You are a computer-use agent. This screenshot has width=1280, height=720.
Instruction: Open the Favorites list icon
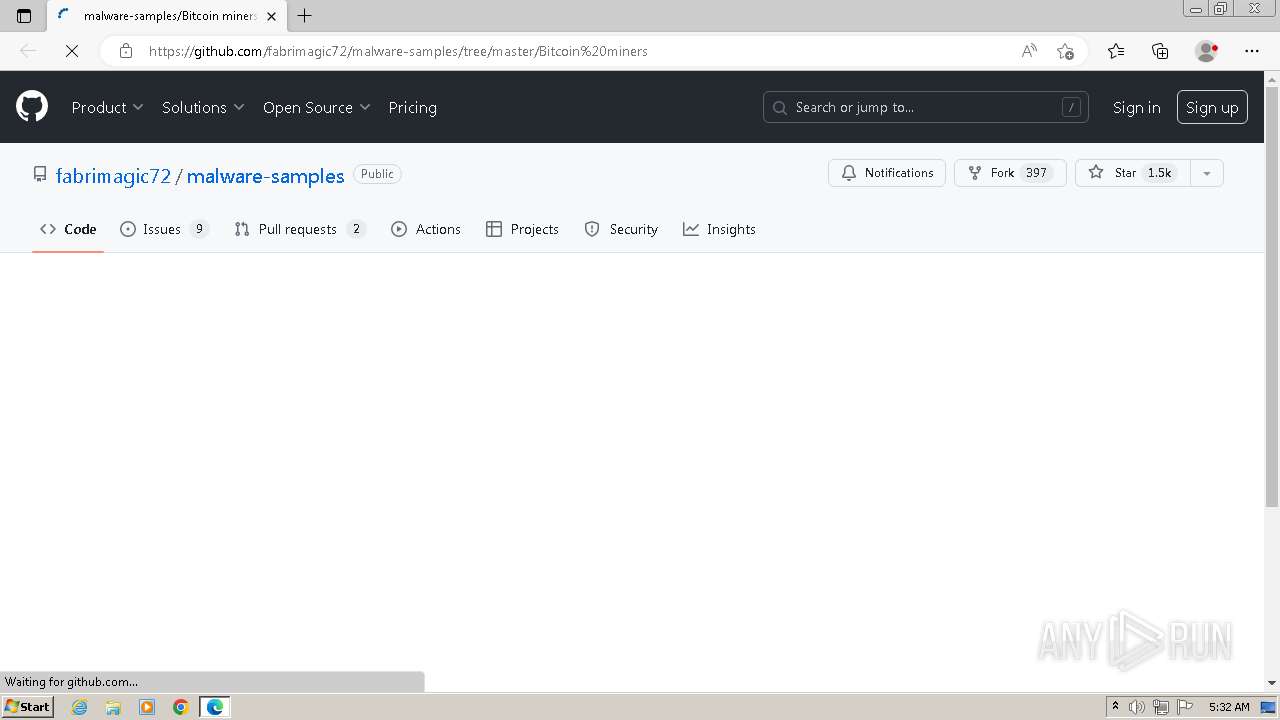(x=1116, y=51)
